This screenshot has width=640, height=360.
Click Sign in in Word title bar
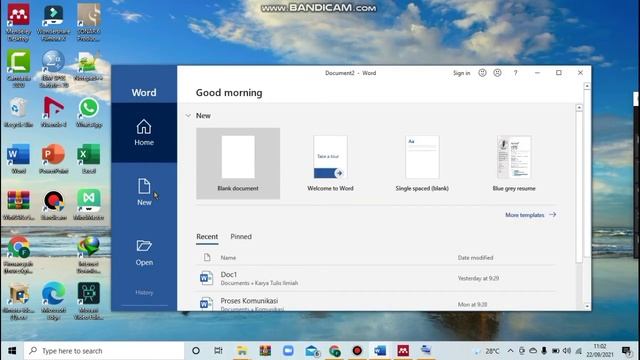(462, 73)
